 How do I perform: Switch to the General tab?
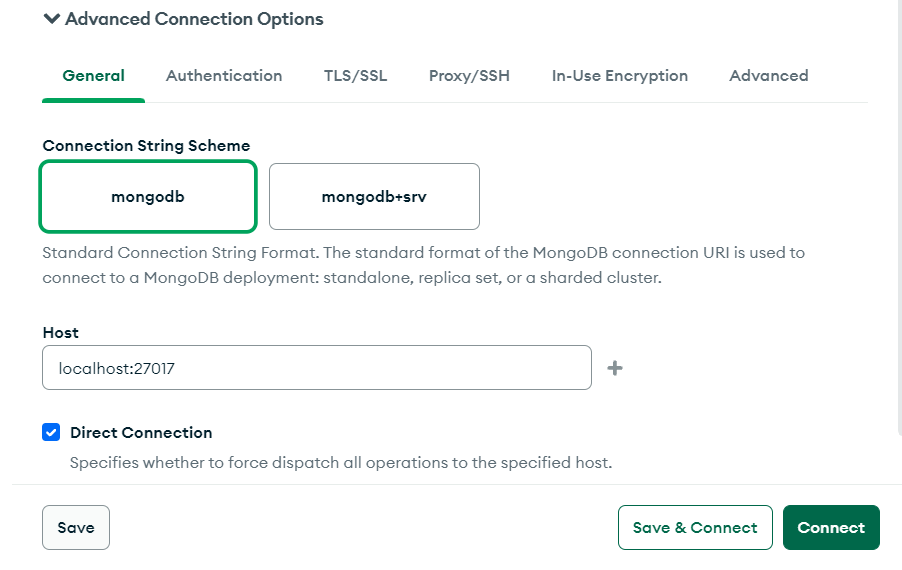point(93,76)
